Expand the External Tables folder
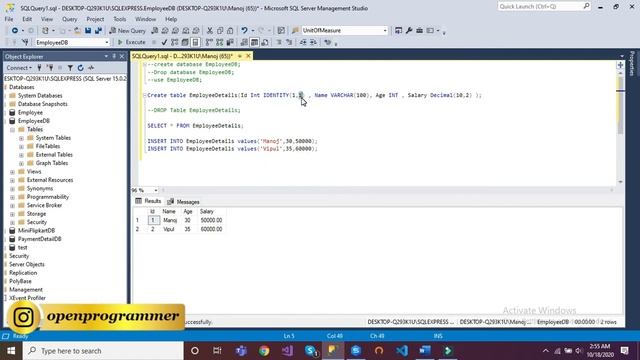The height and width of the screenshot is (360, 640). tap(21, 155)
